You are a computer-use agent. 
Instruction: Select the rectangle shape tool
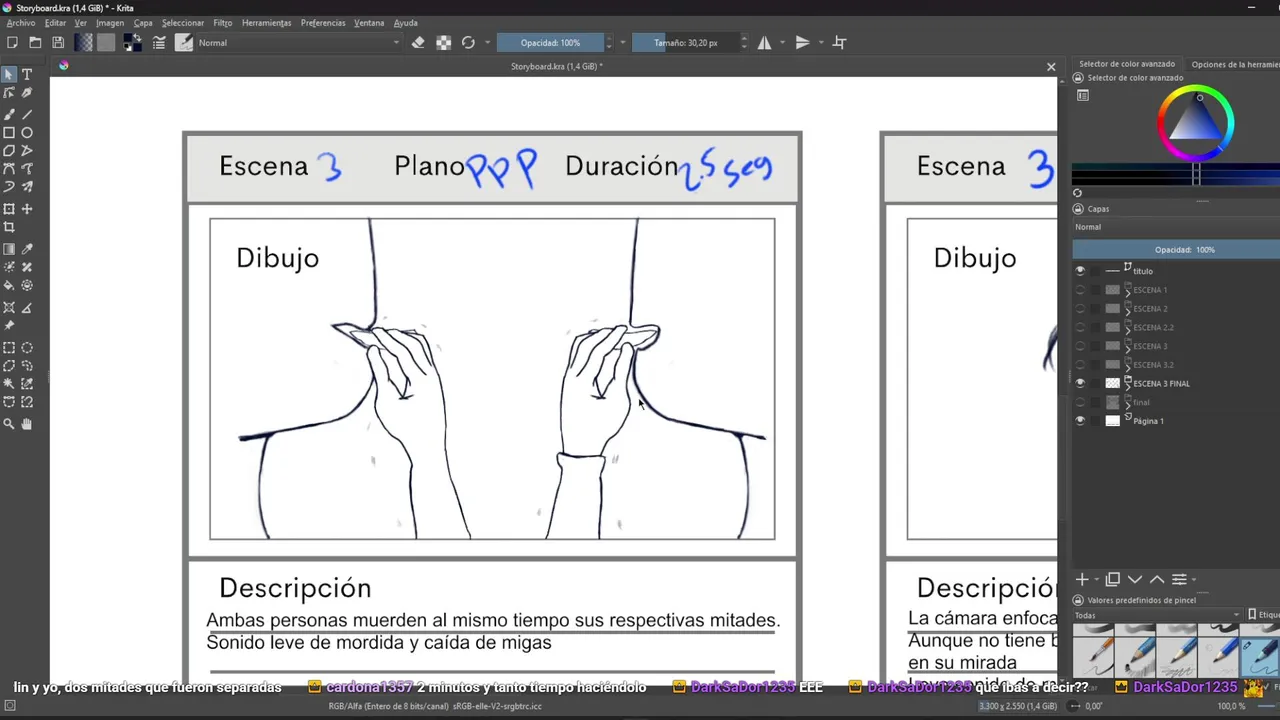point(9,133)
